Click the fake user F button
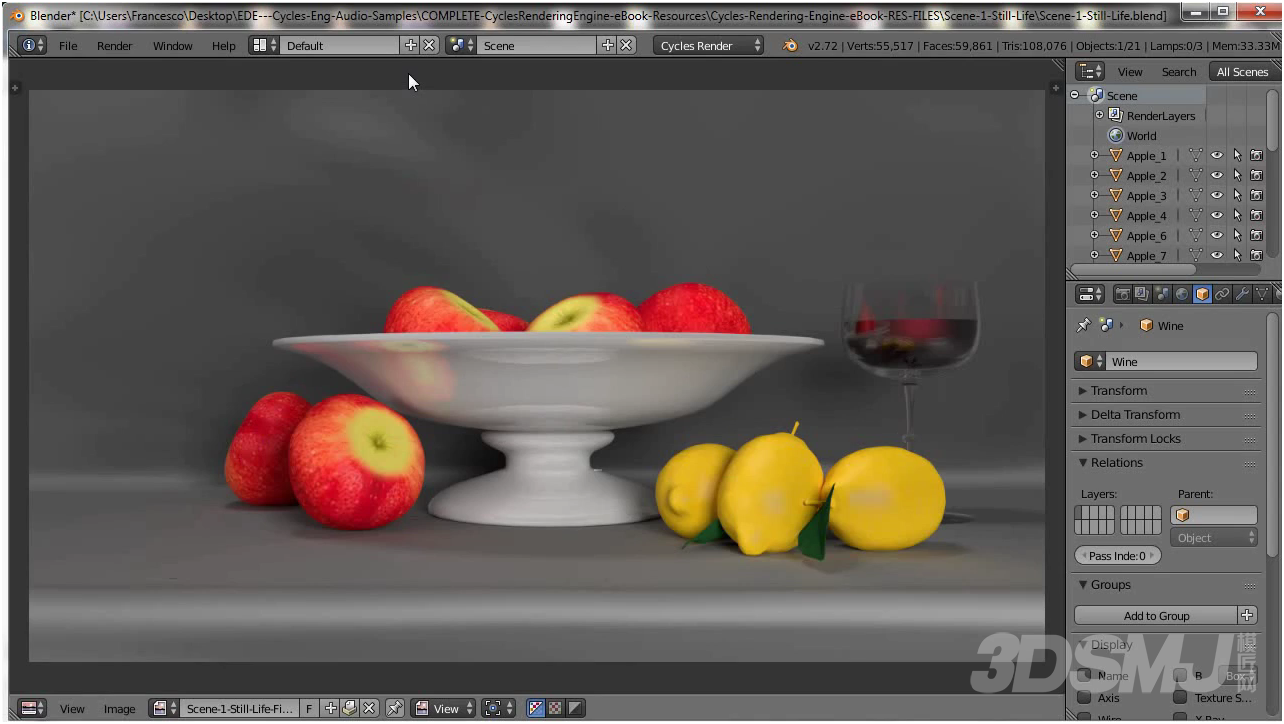 pos(309,708)
